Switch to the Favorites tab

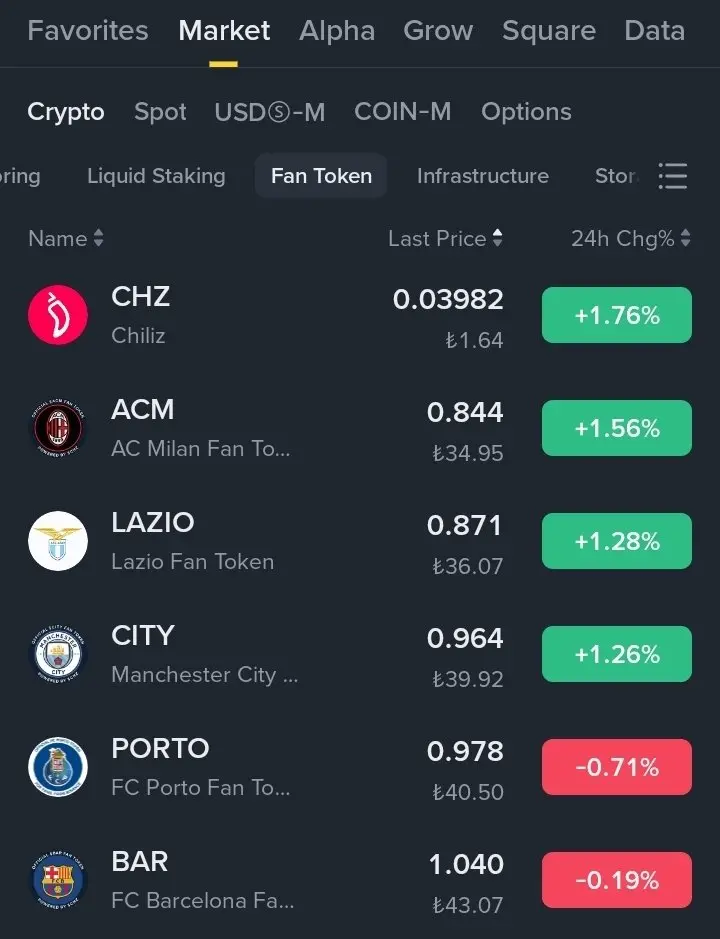88,31
